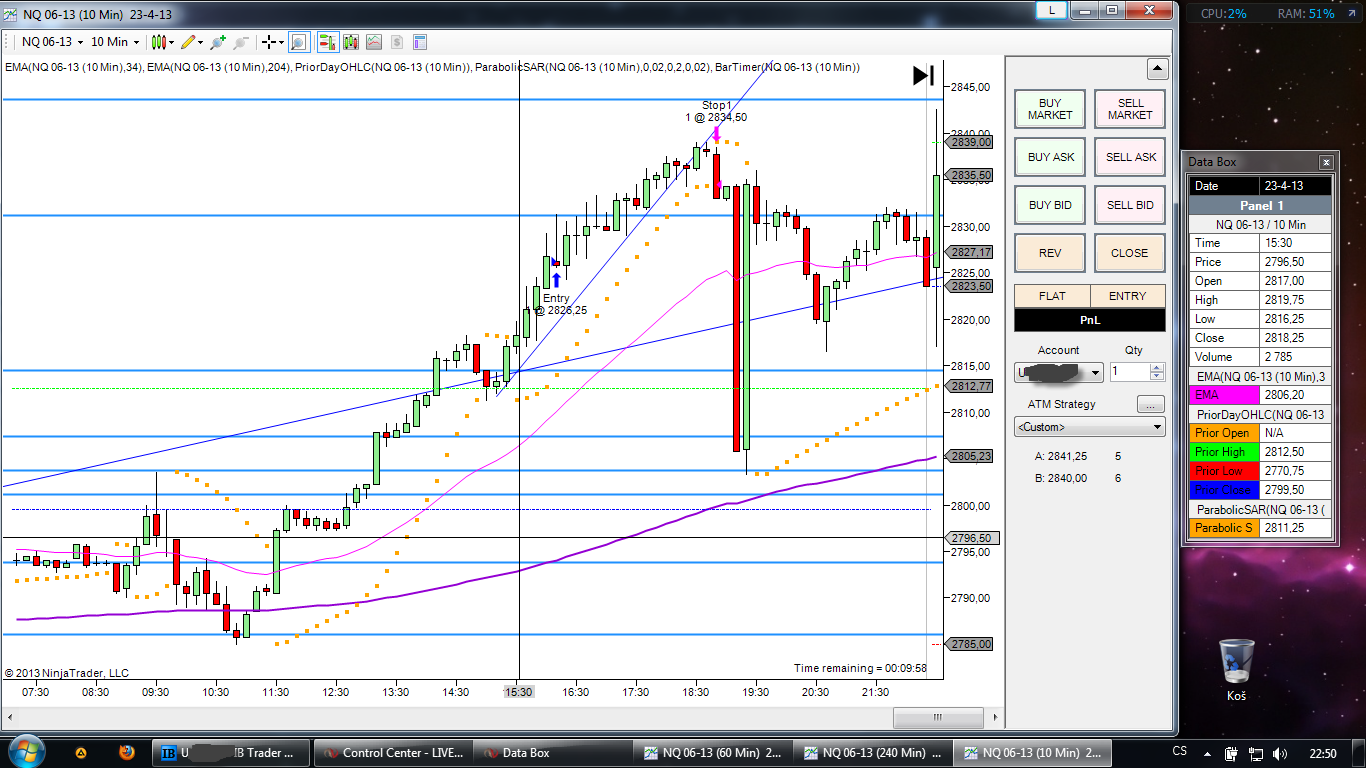The width and height of the screenshot is (1366, 768).
Task: Close the Data Box window
Action: pos(1326,162)
